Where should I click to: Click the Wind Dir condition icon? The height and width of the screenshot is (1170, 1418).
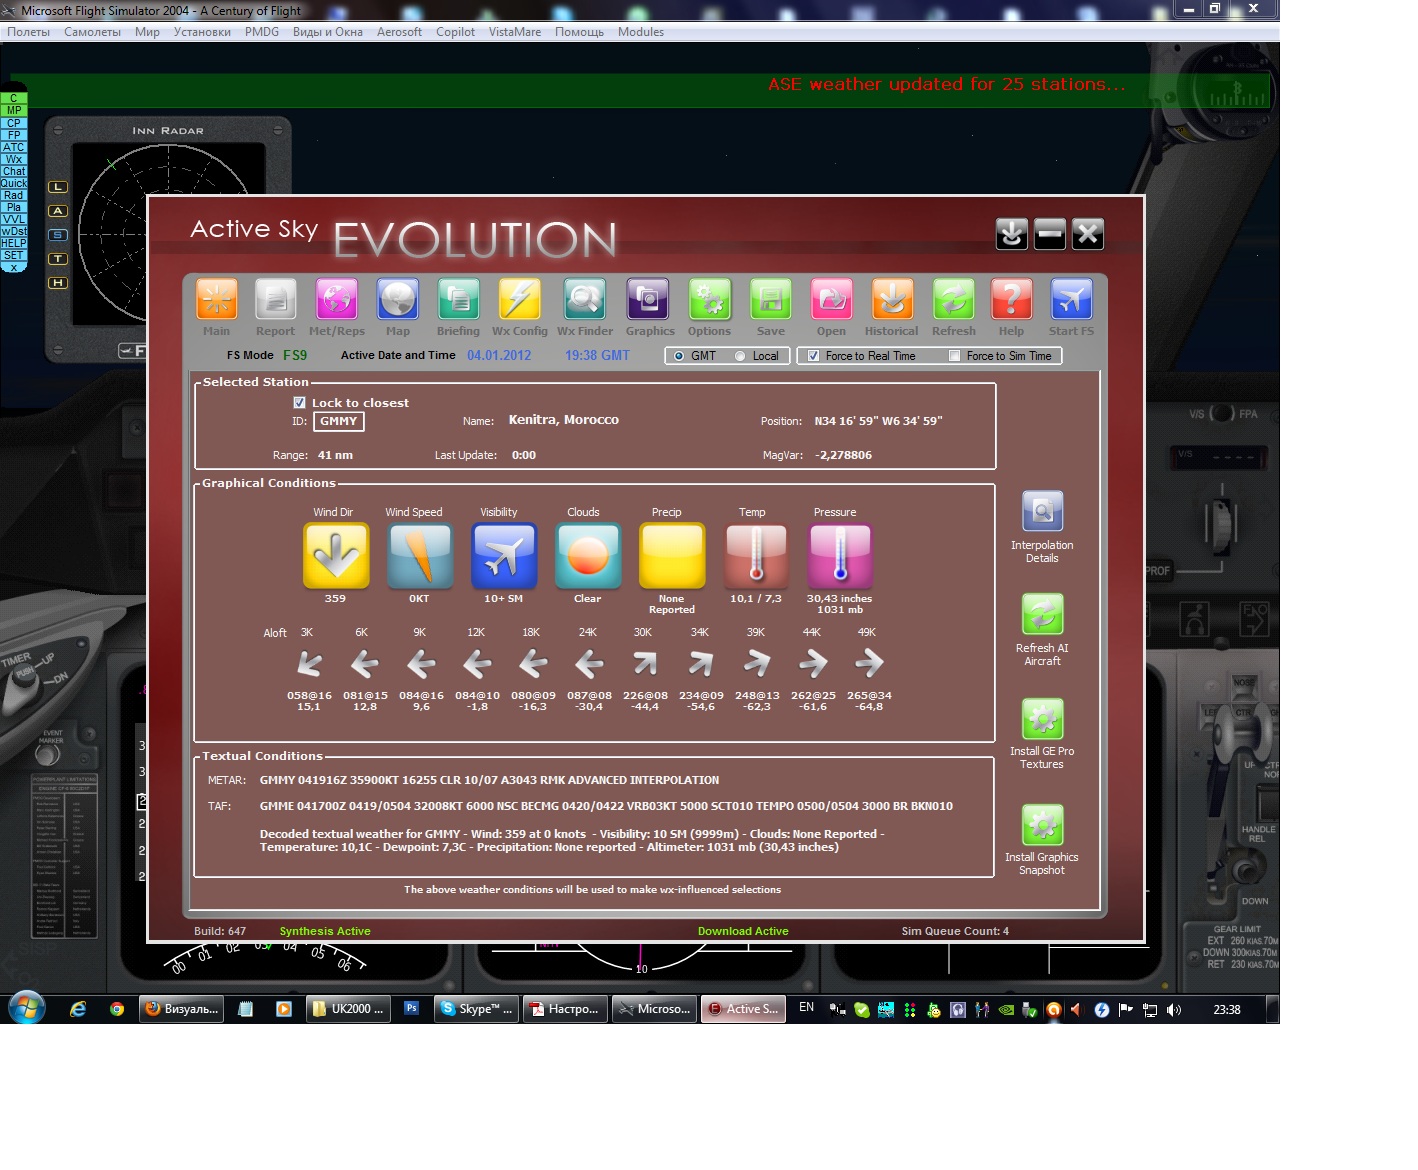point(336,556)
